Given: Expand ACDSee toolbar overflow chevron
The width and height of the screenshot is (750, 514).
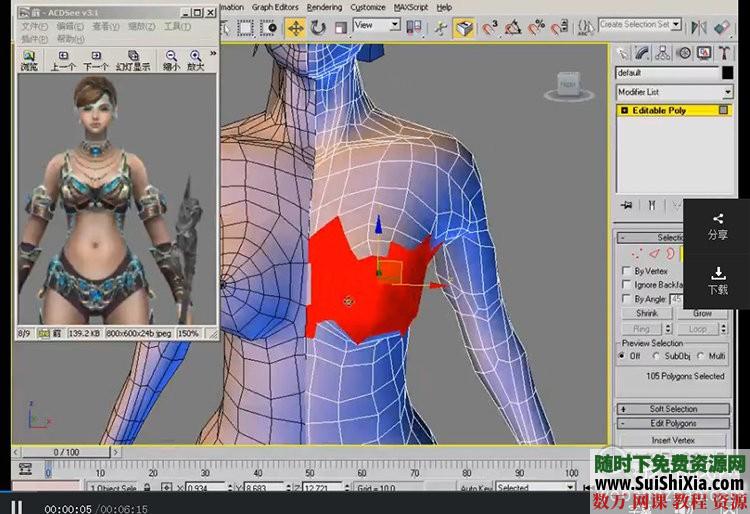Looking at the screenshot, I should [213, 53].
